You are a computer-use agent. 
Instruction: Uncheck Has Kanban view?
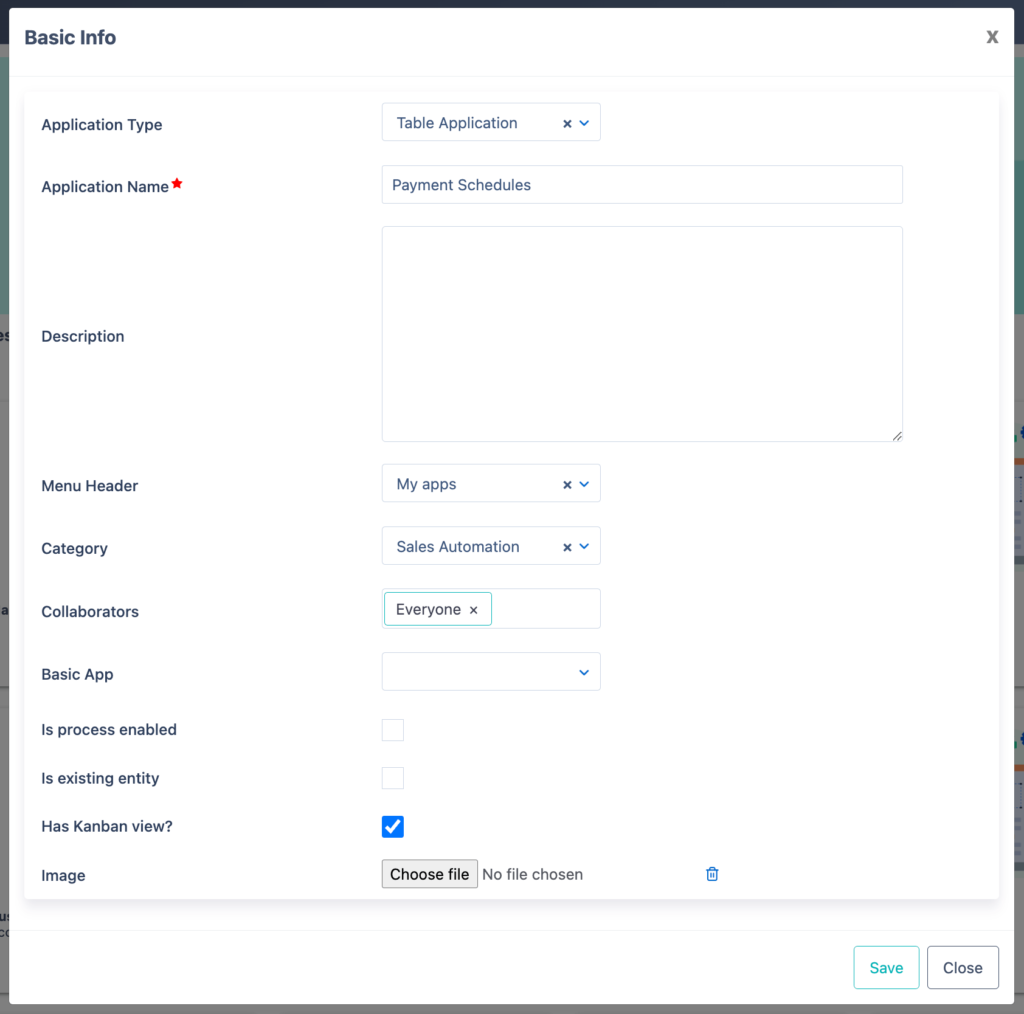tap(392, 826)
